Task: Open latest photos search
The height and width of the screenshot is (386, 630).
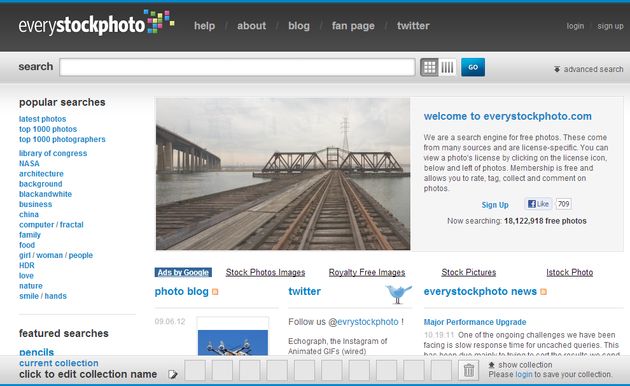Action: [43, 119]
